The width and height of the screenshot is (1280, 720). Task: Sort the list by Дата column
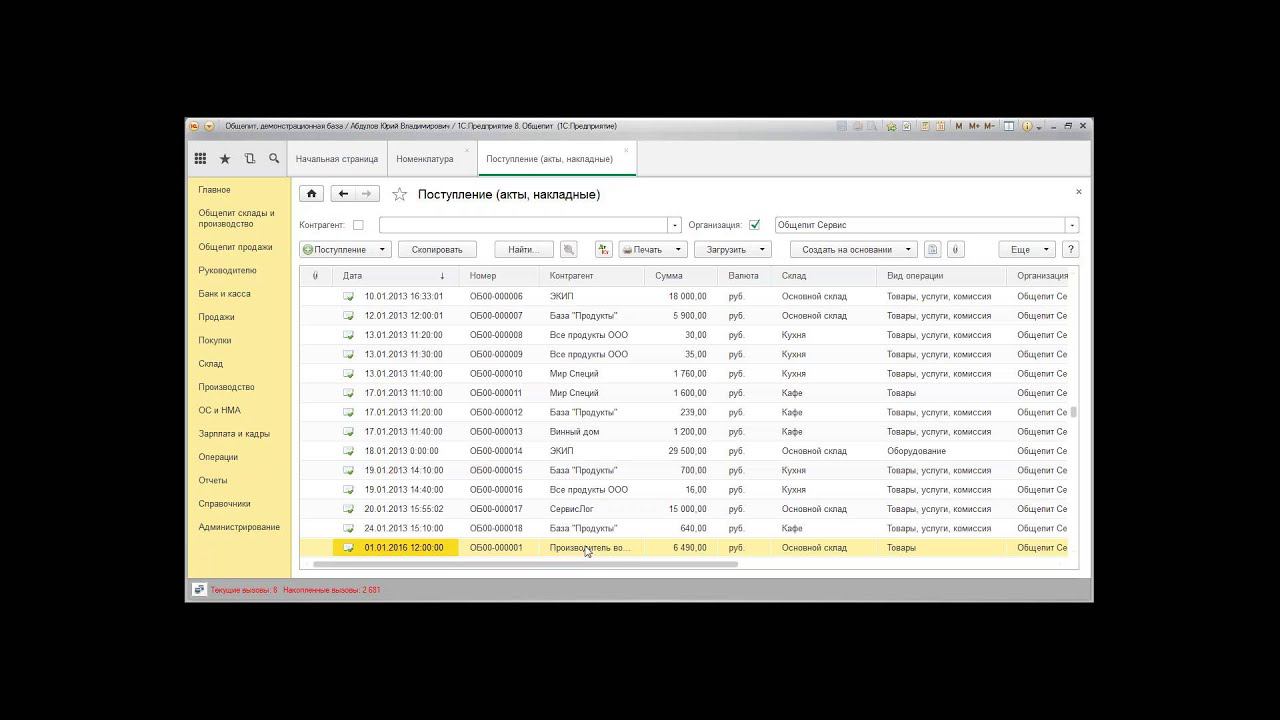point(395,276)
